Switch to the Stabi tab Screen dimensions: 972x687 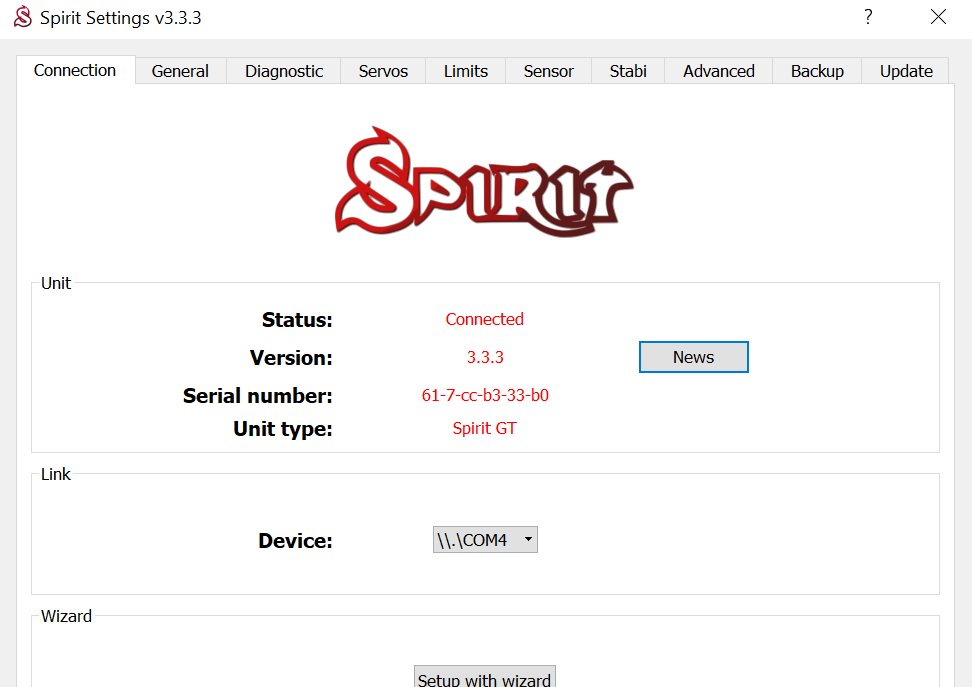click(x=628, y=71)
